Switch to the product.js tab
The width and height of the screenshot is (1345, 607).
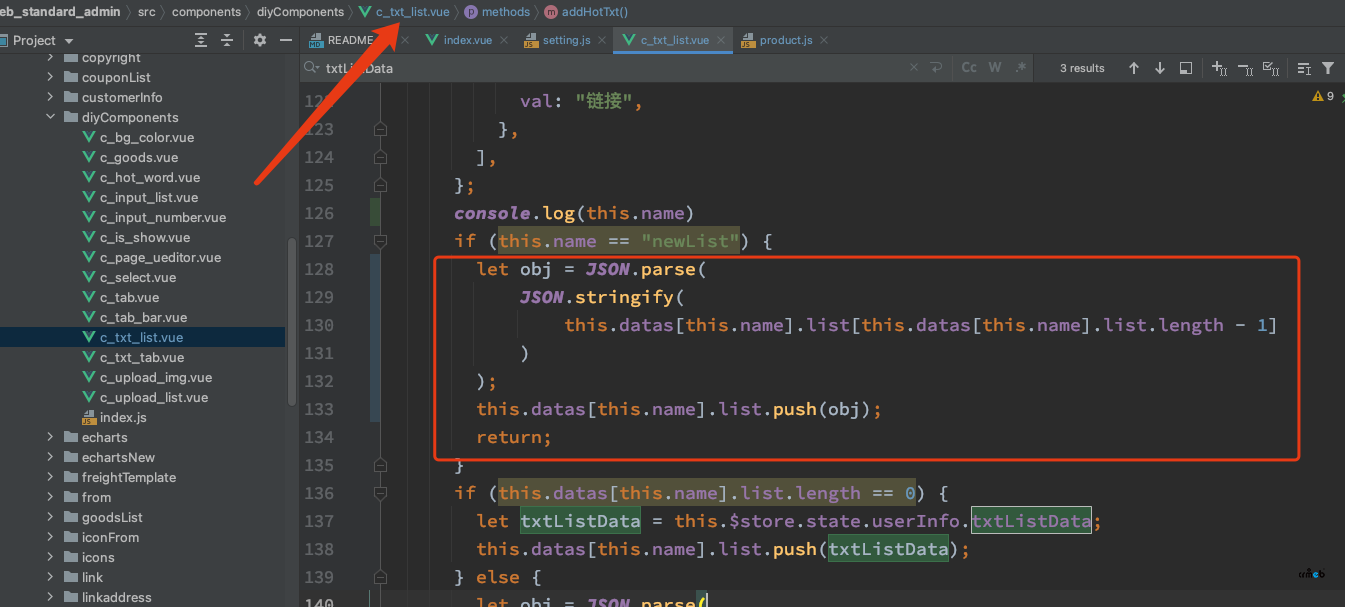click(x=785, y=40)
